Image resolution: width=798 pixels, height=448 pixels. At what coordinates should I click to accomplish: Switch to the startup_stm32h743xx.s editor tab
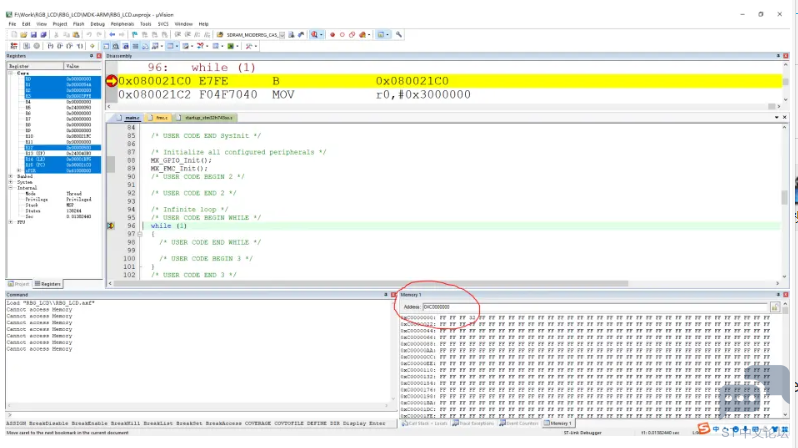205,118
